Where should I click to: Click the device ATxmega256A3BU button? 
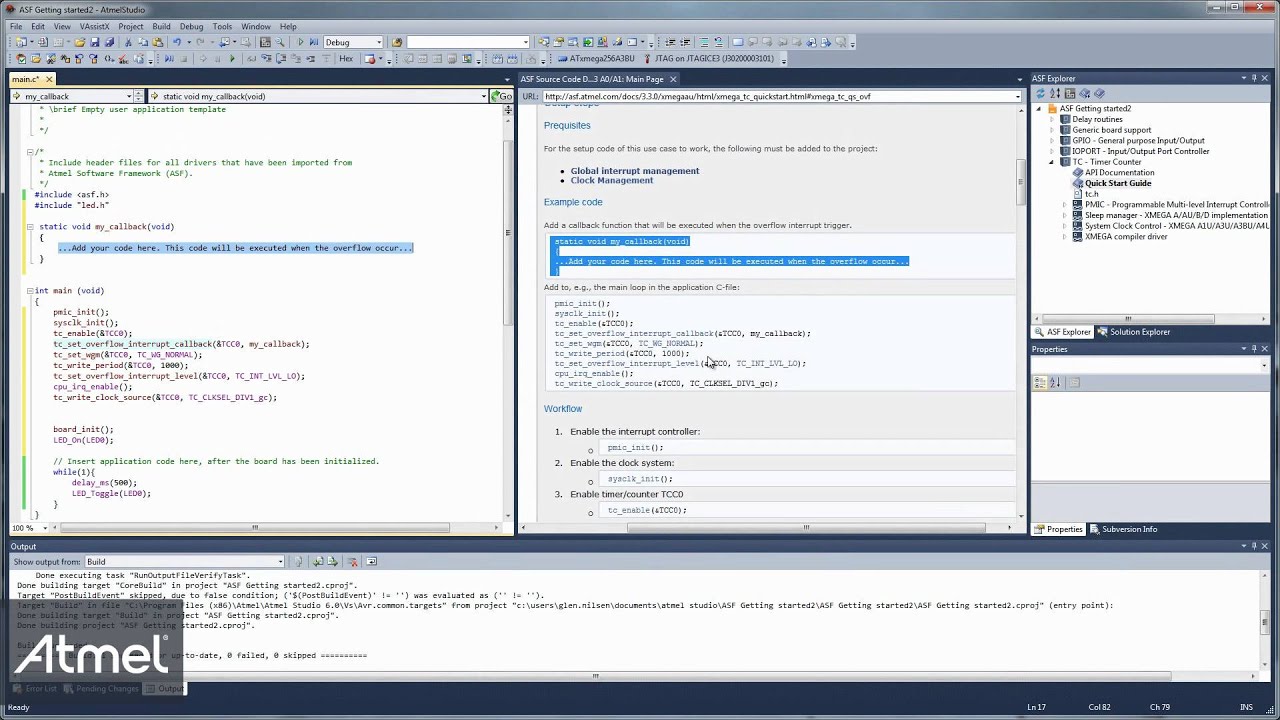[x=596, y=58]
